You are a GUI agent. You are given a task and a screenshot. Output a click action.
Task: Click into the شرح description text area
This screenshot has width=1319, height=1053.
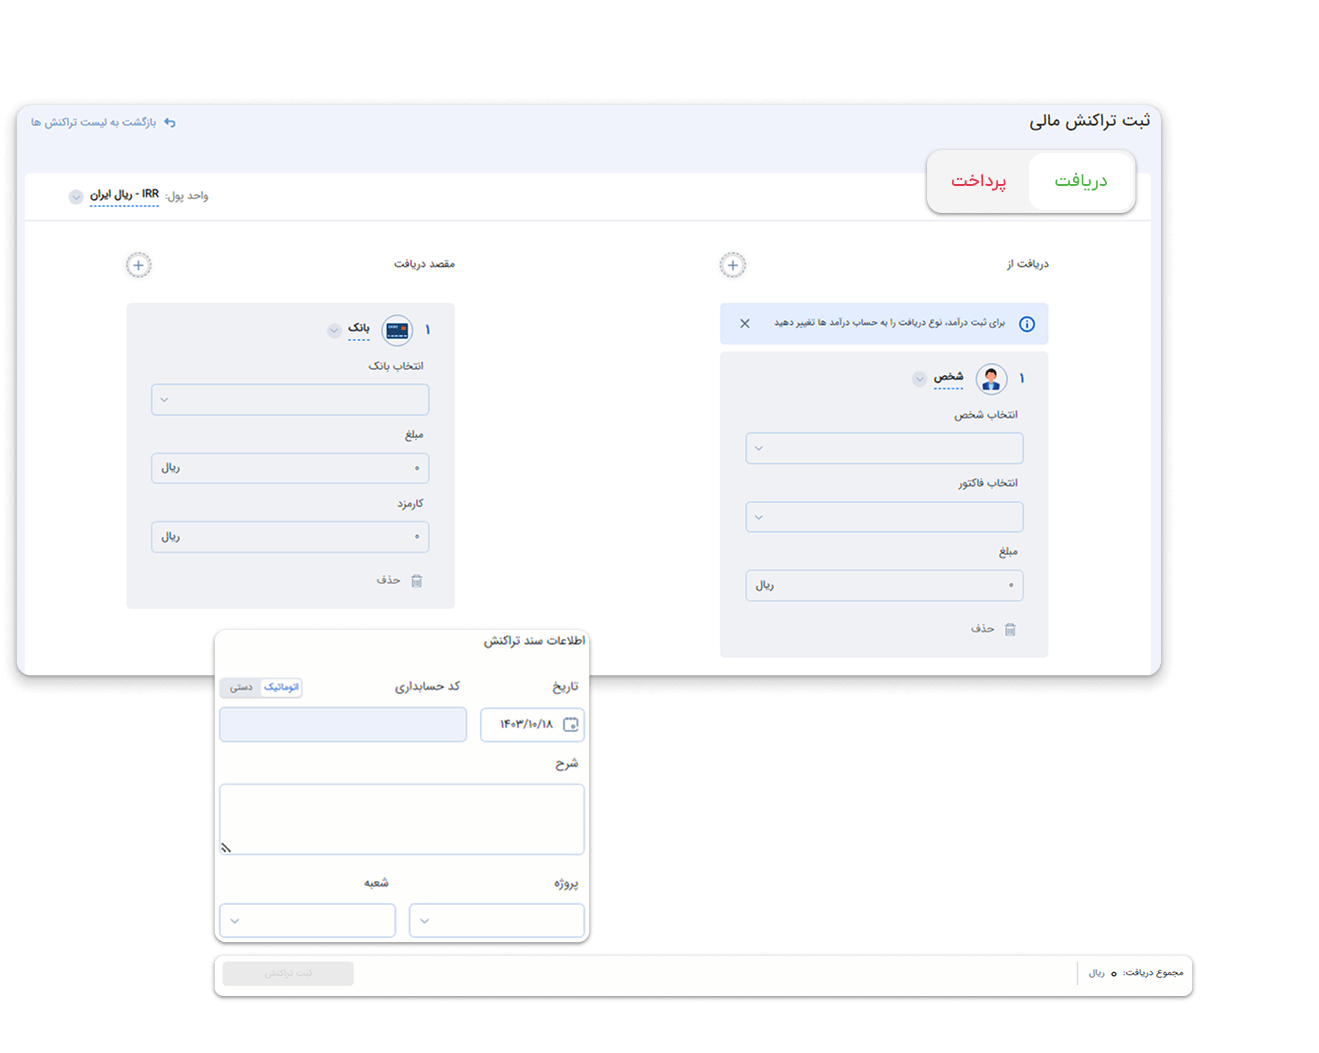click(402, 818)
